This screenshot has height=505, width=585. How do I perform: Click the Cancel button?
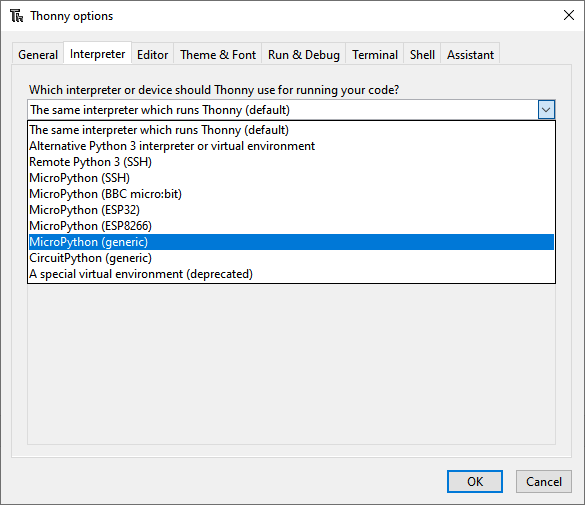544,482
